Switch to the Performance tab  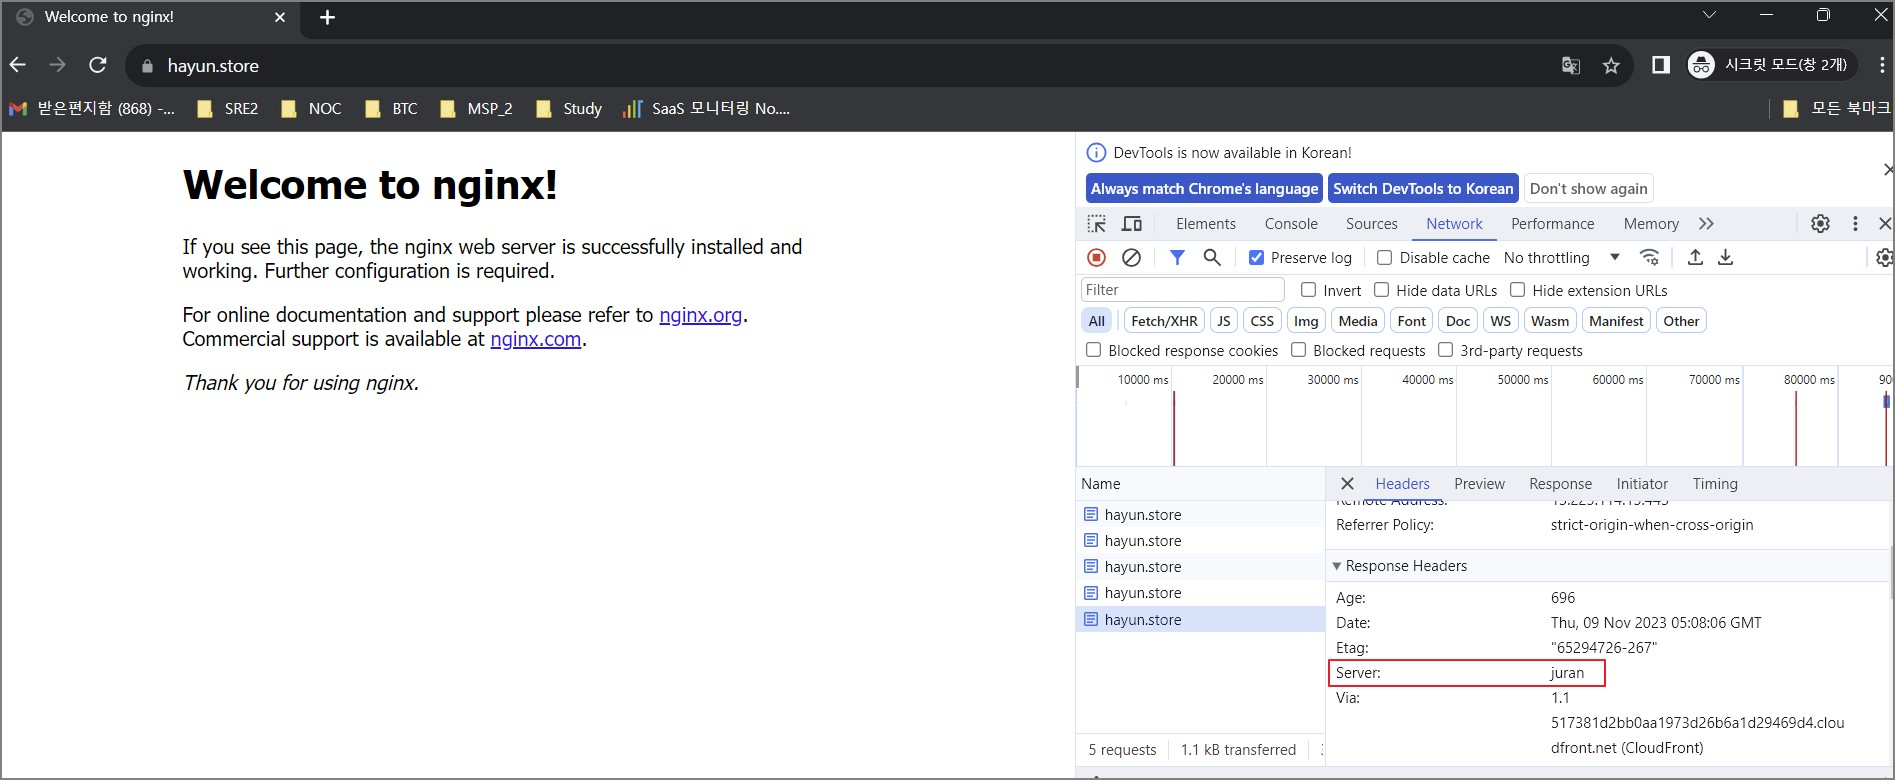click(1552, 224)
